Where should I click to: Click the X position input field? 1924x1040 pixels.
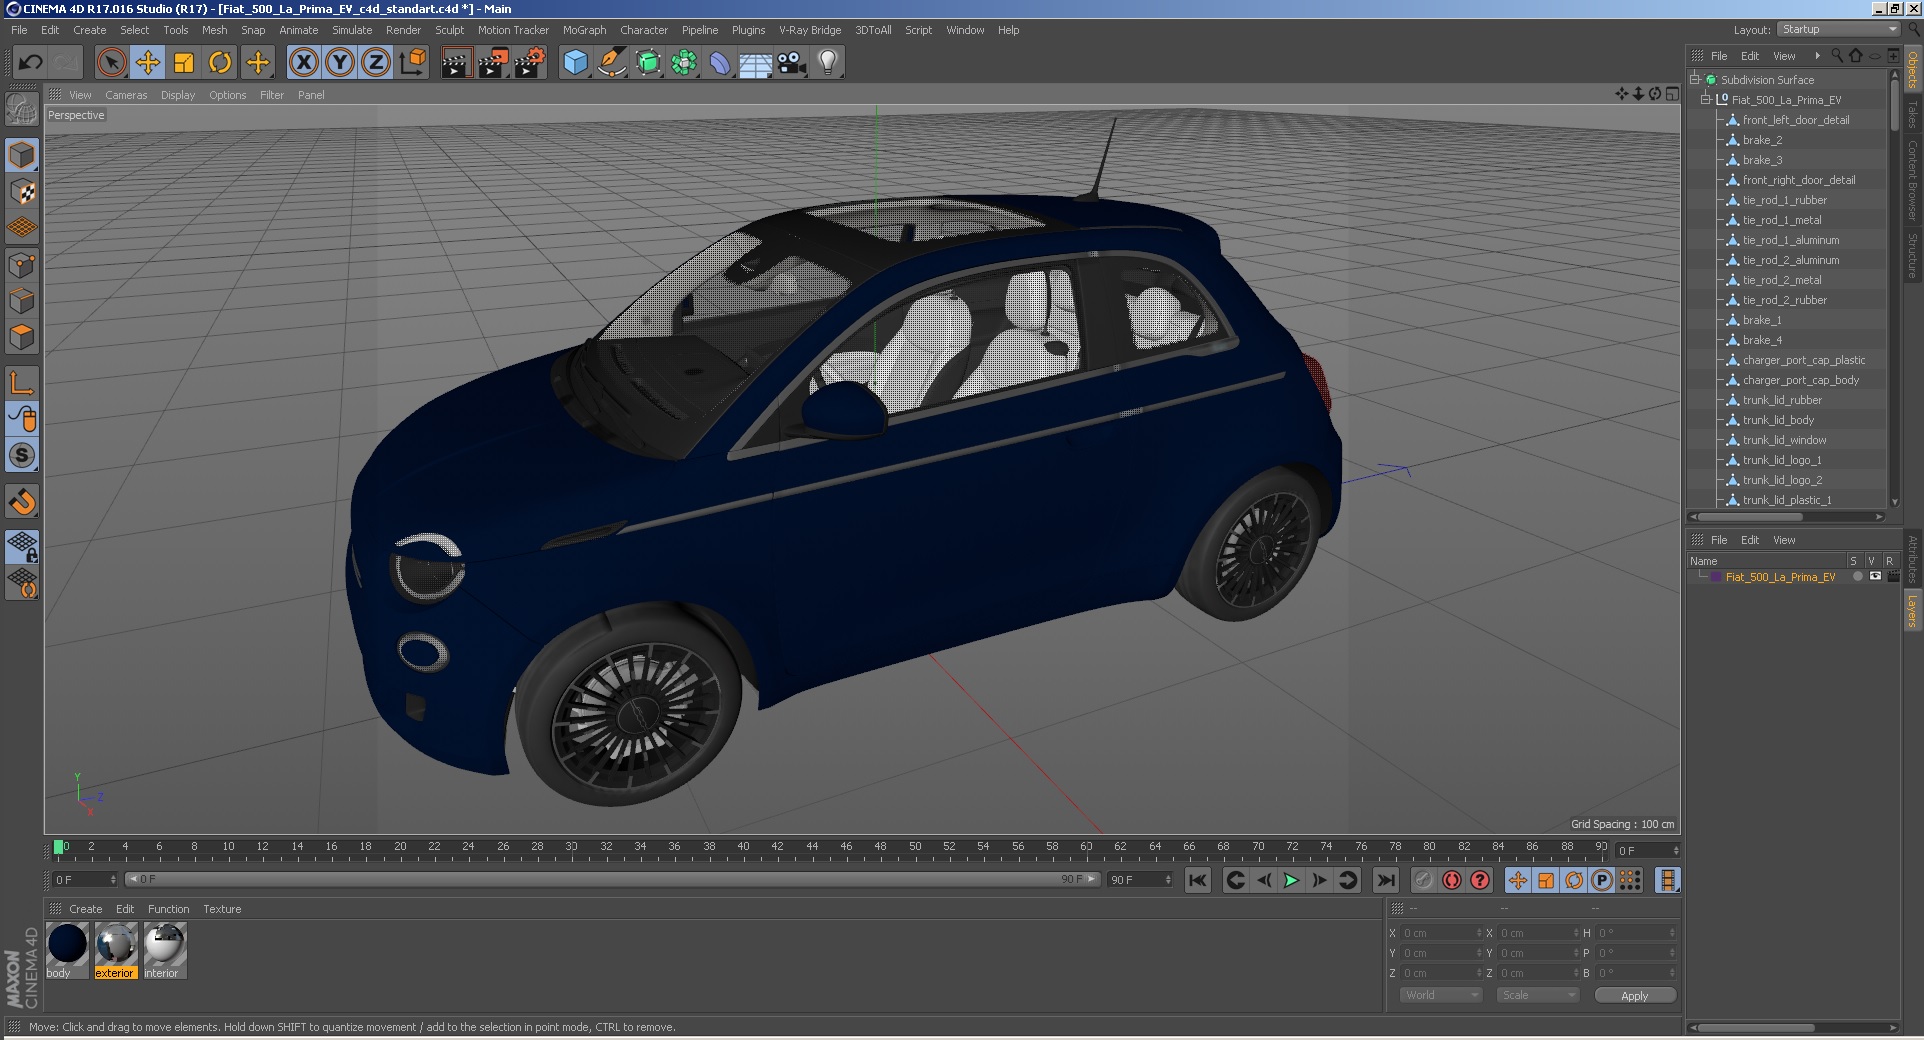click(x=1441, y=933)
